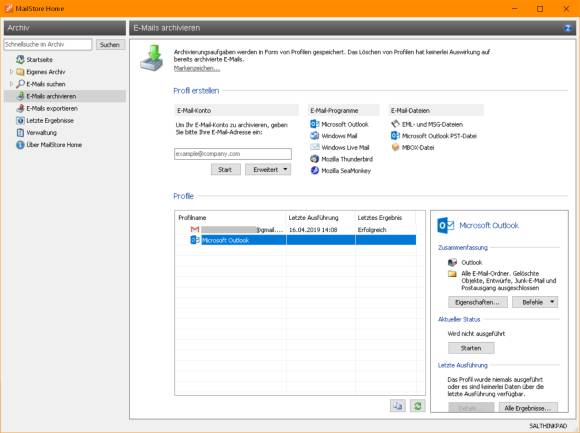Open Über MailStore Home in the sidebar
The height and width of the screenshot is (433, 580).
(54, 145)
